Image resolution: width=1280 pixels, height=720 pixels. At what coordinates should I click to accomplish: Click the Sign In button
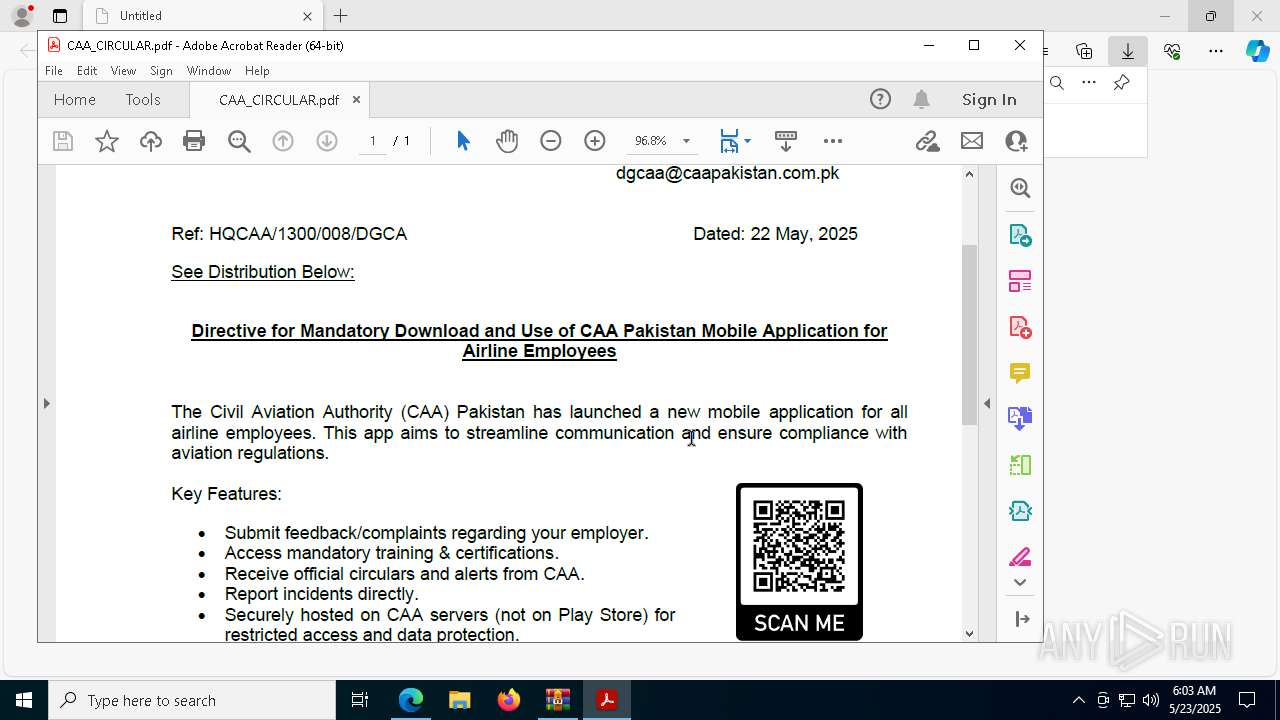989,99
